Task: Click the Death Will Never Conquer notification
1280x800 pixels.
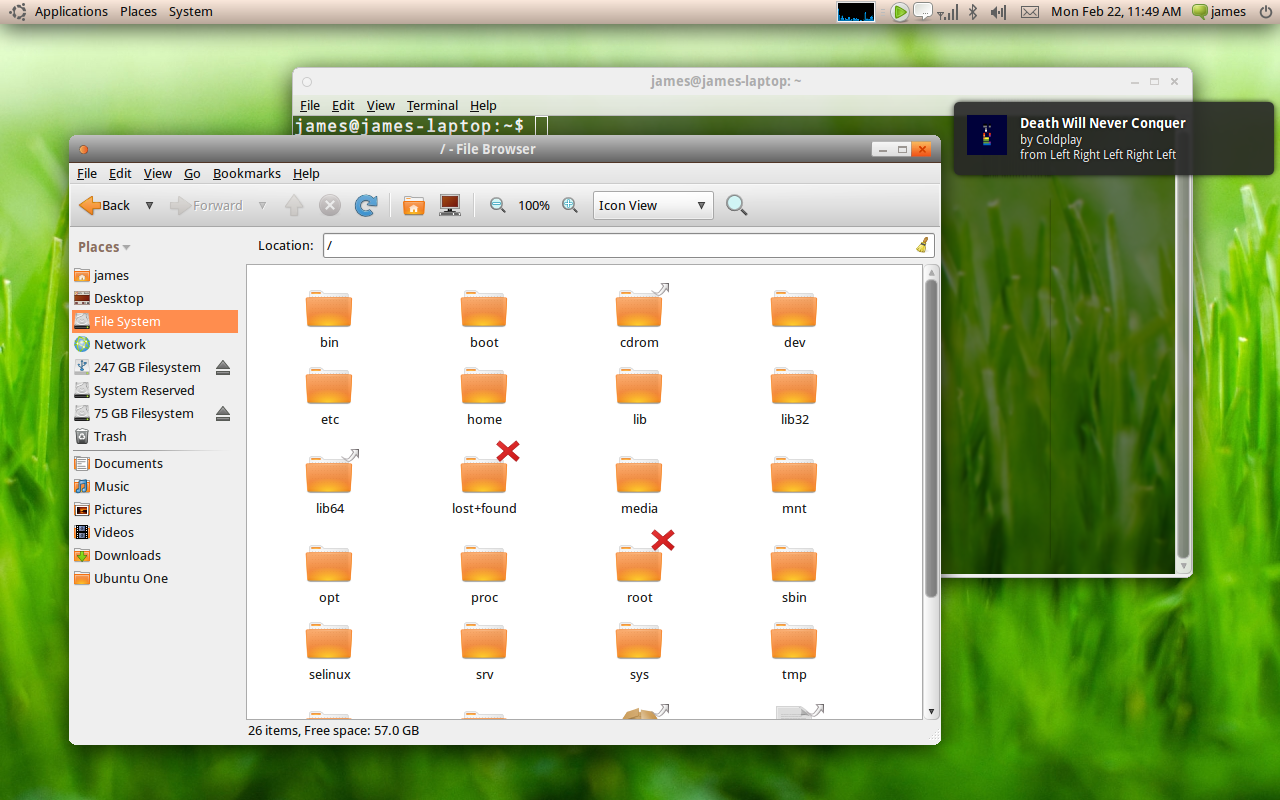Action: tap(1113, 138)
